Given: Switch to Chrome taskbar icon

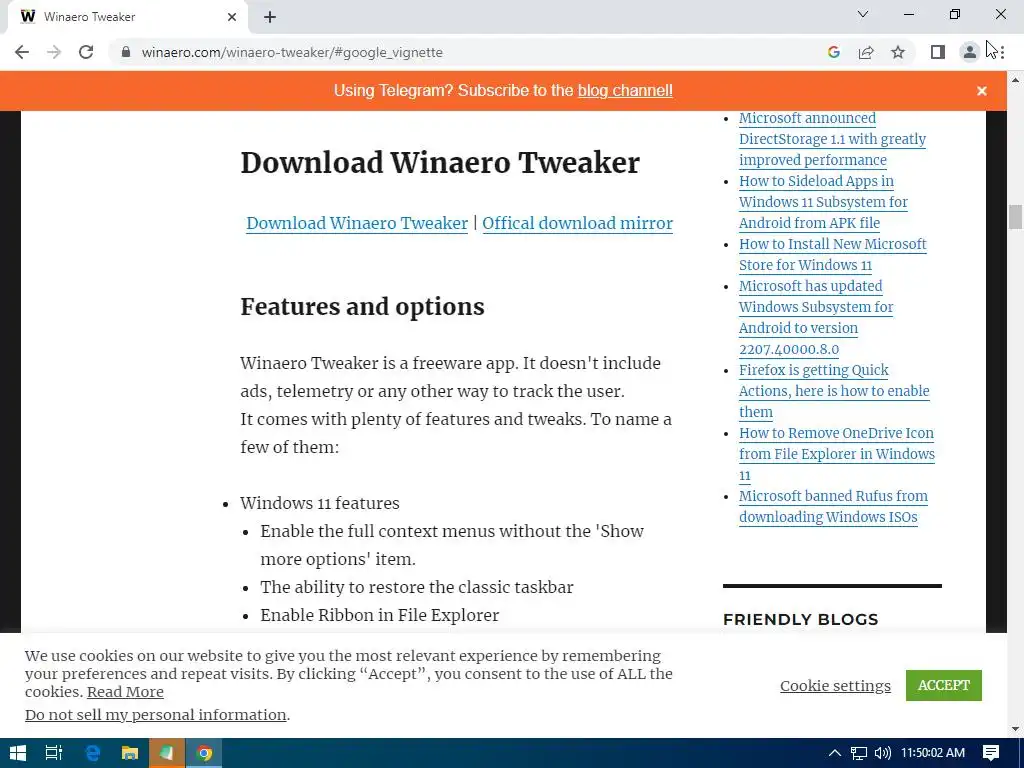Looking at the screenshot, I should point(204,753).
